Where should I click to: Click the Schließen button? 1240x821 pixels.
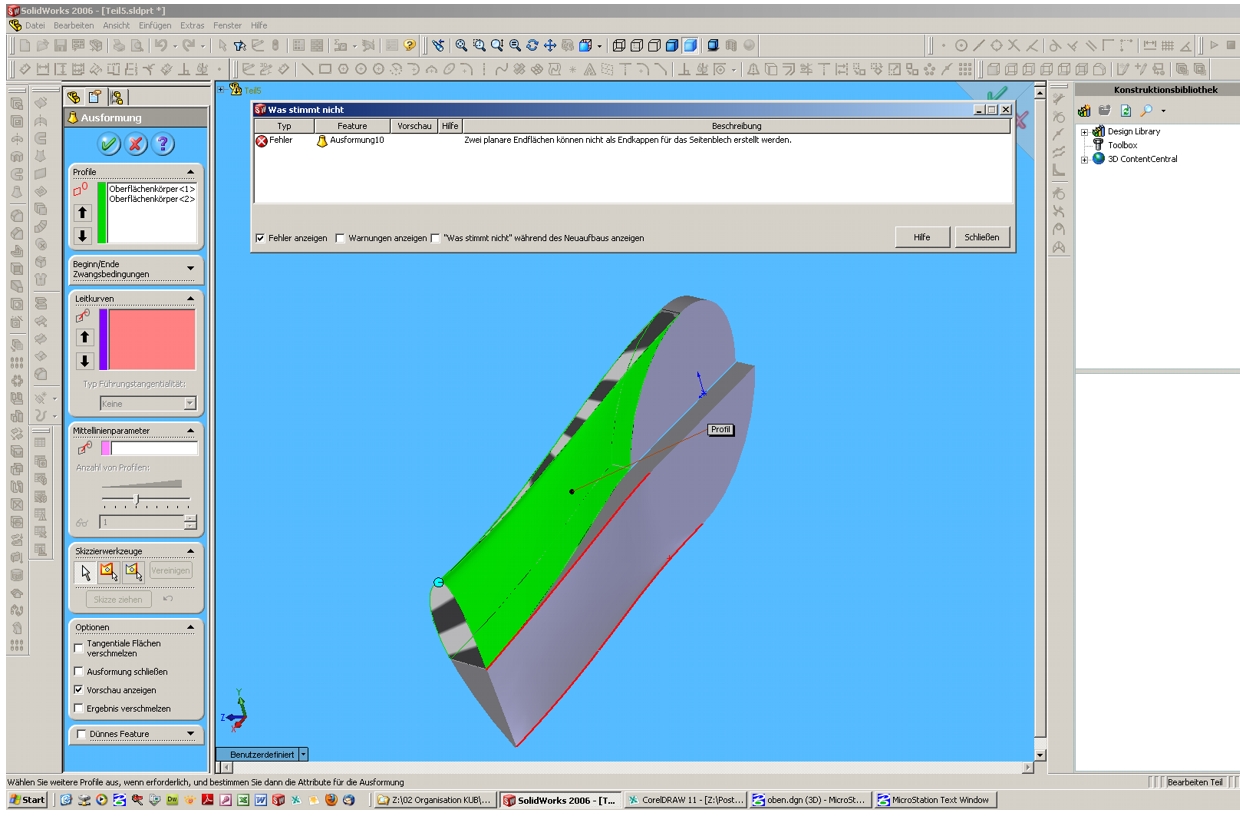pos(982,237)
